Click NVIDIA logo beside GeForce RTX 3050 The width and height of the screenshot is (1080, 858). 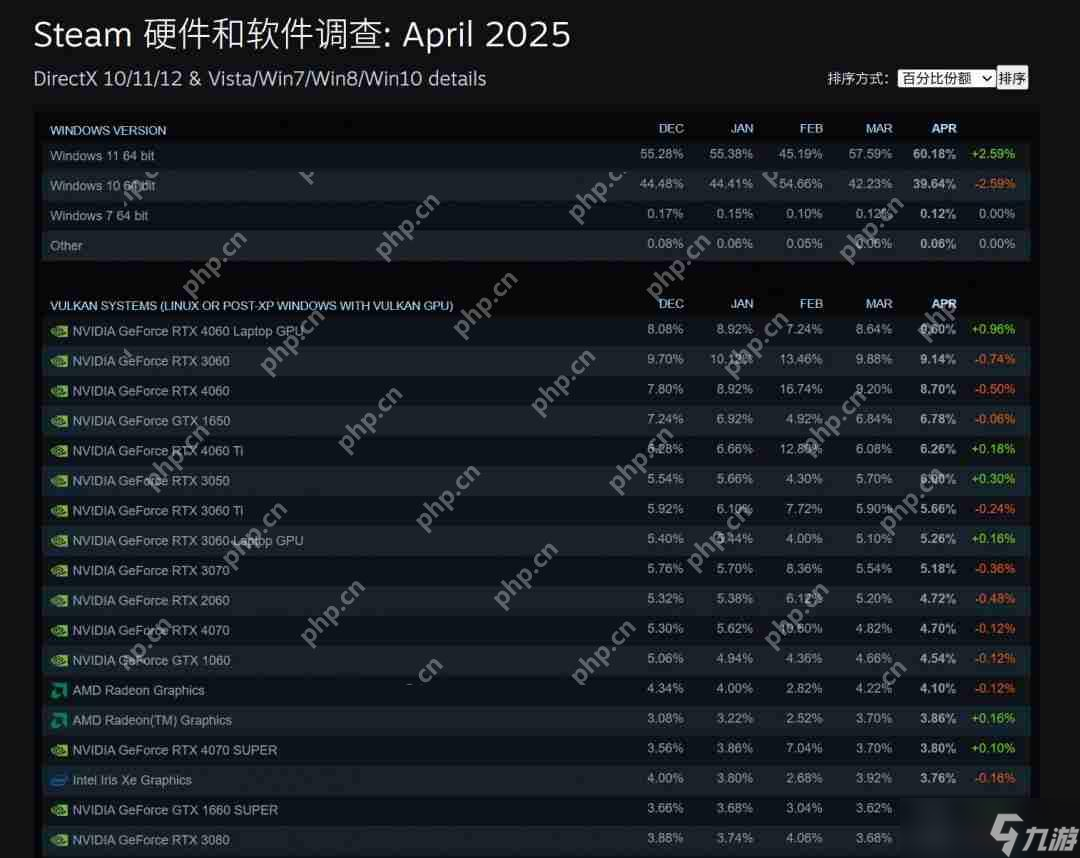point(59,481)
